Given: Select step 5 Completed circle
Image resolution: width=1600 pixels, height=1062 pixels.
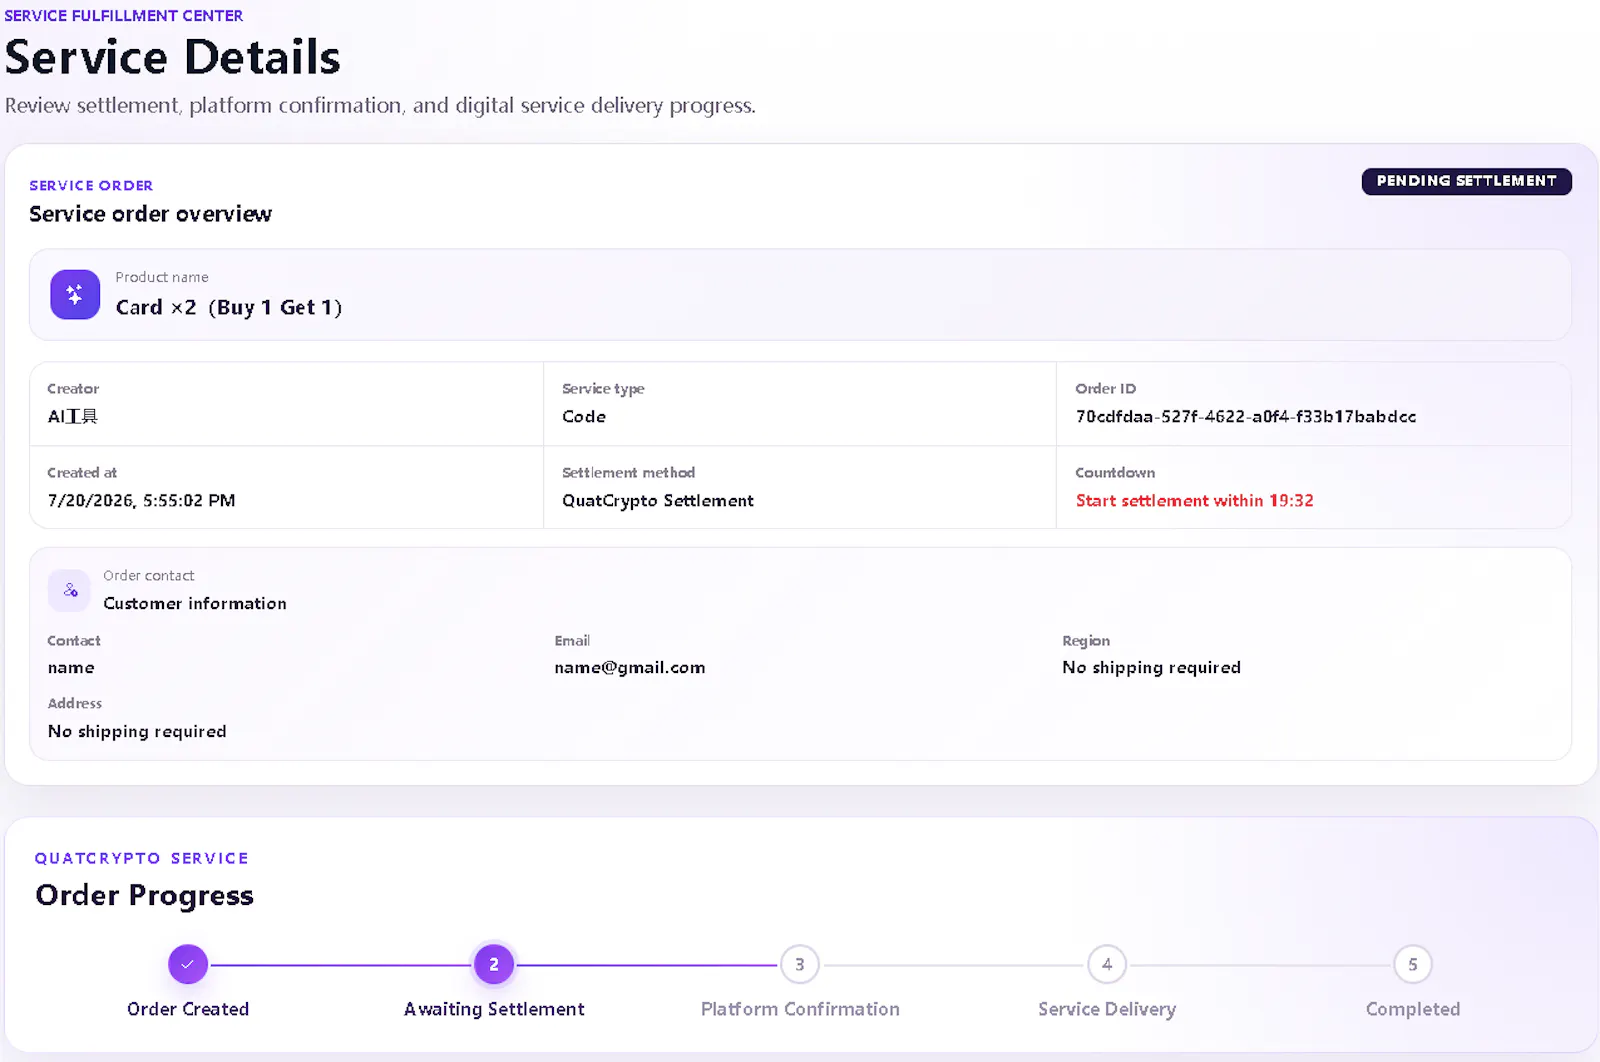Looking at the screenshot, I should (1413, 964).
